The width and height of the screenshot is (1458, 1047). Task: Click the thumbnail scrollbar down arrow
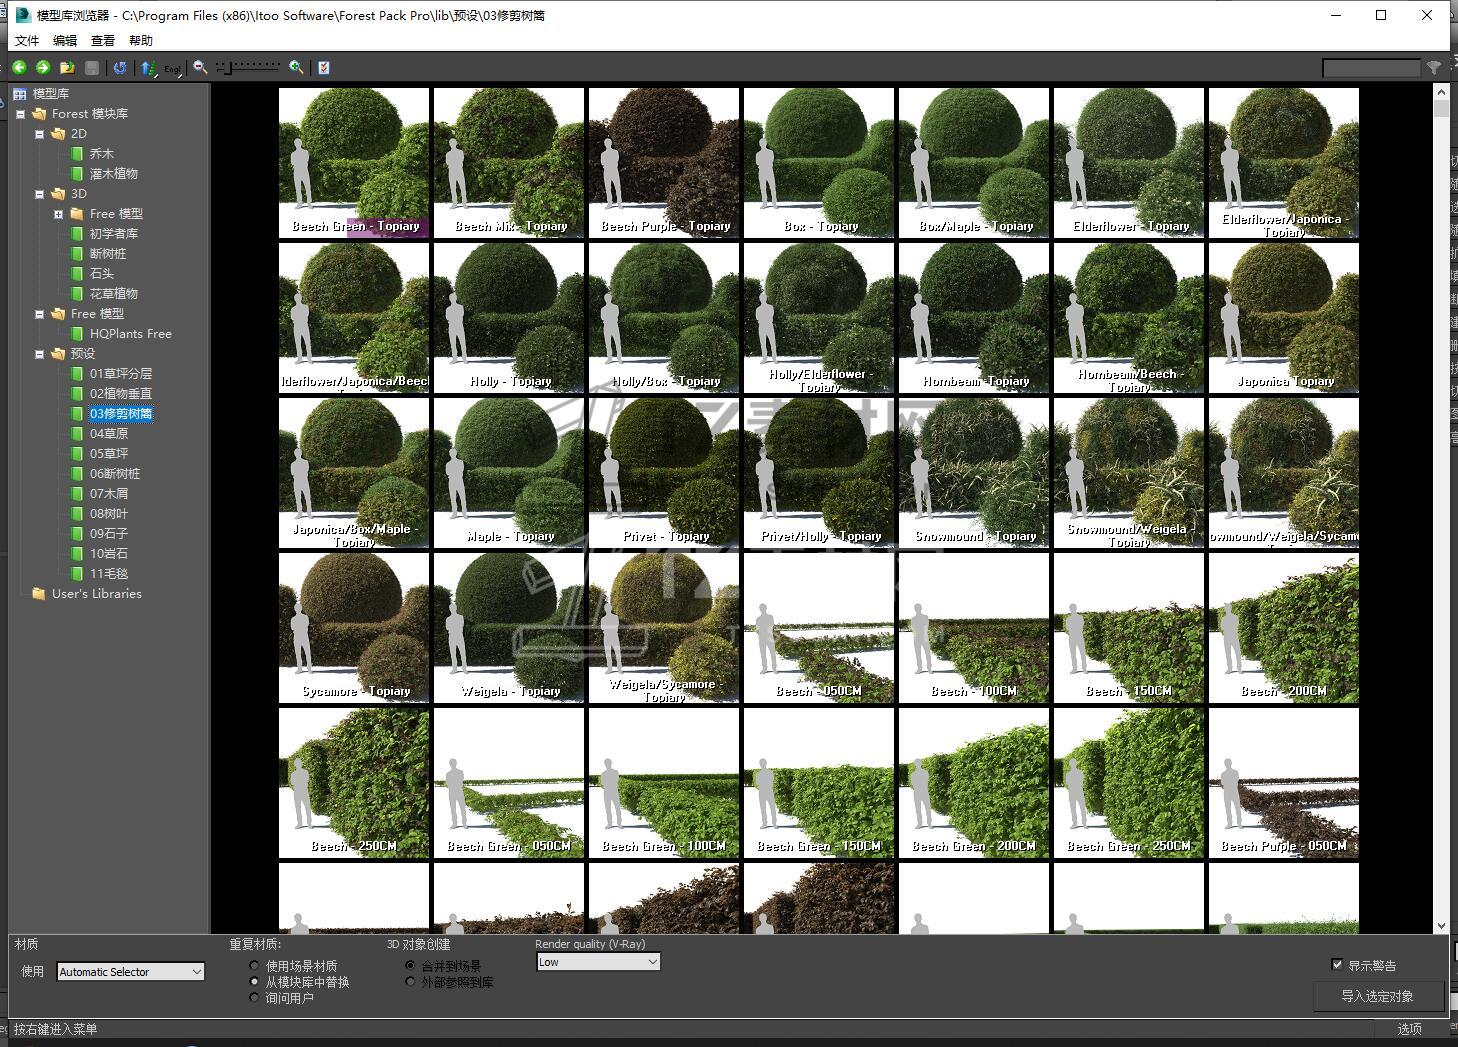[1441, 926]
